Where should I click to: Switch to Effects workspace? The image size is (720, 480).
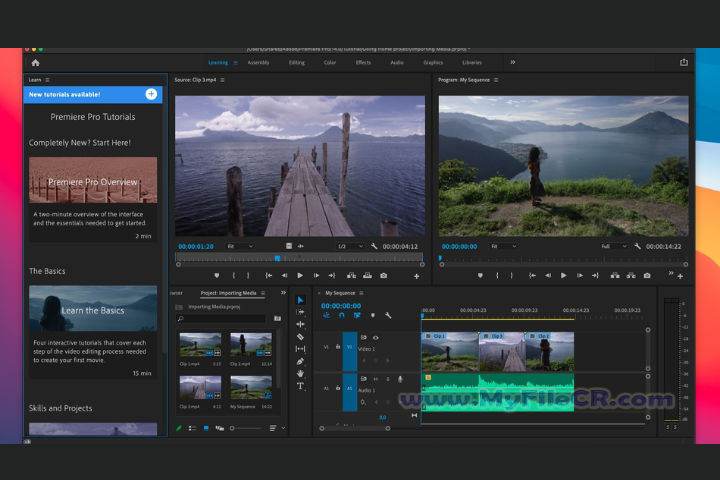click(363, 62)
